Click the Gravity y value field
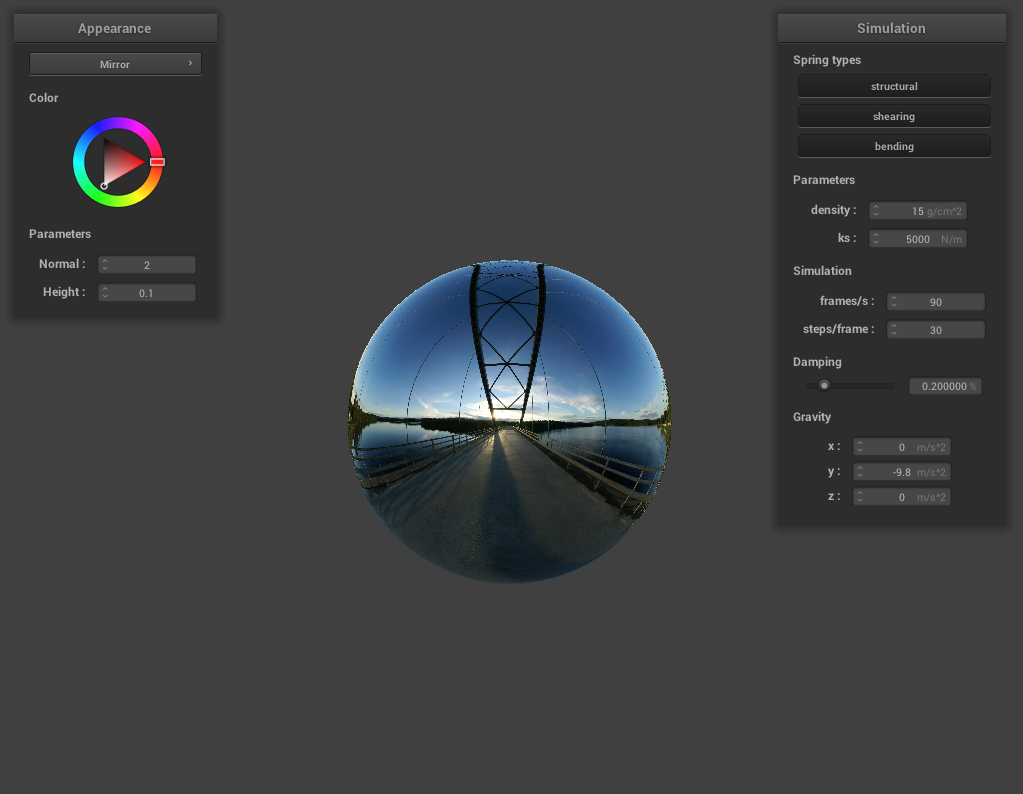The image size is (1023, 794). 902,472
